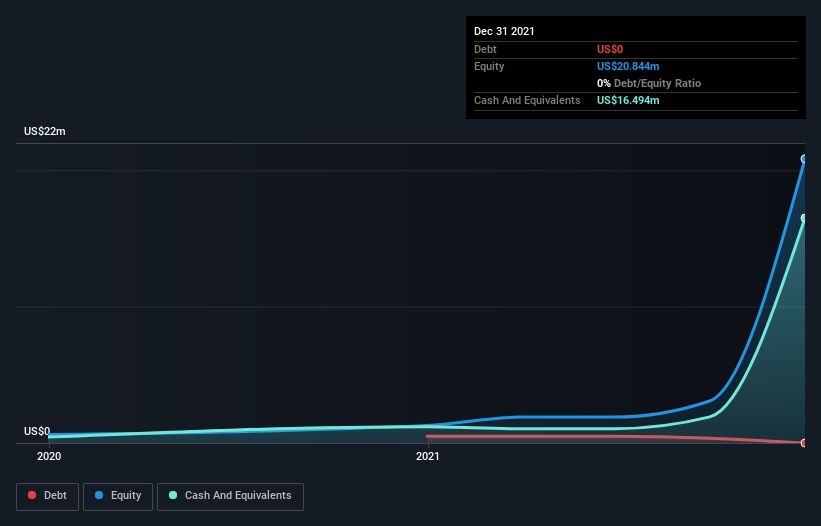Toggle the Equity series legend button

coord(118,496)
